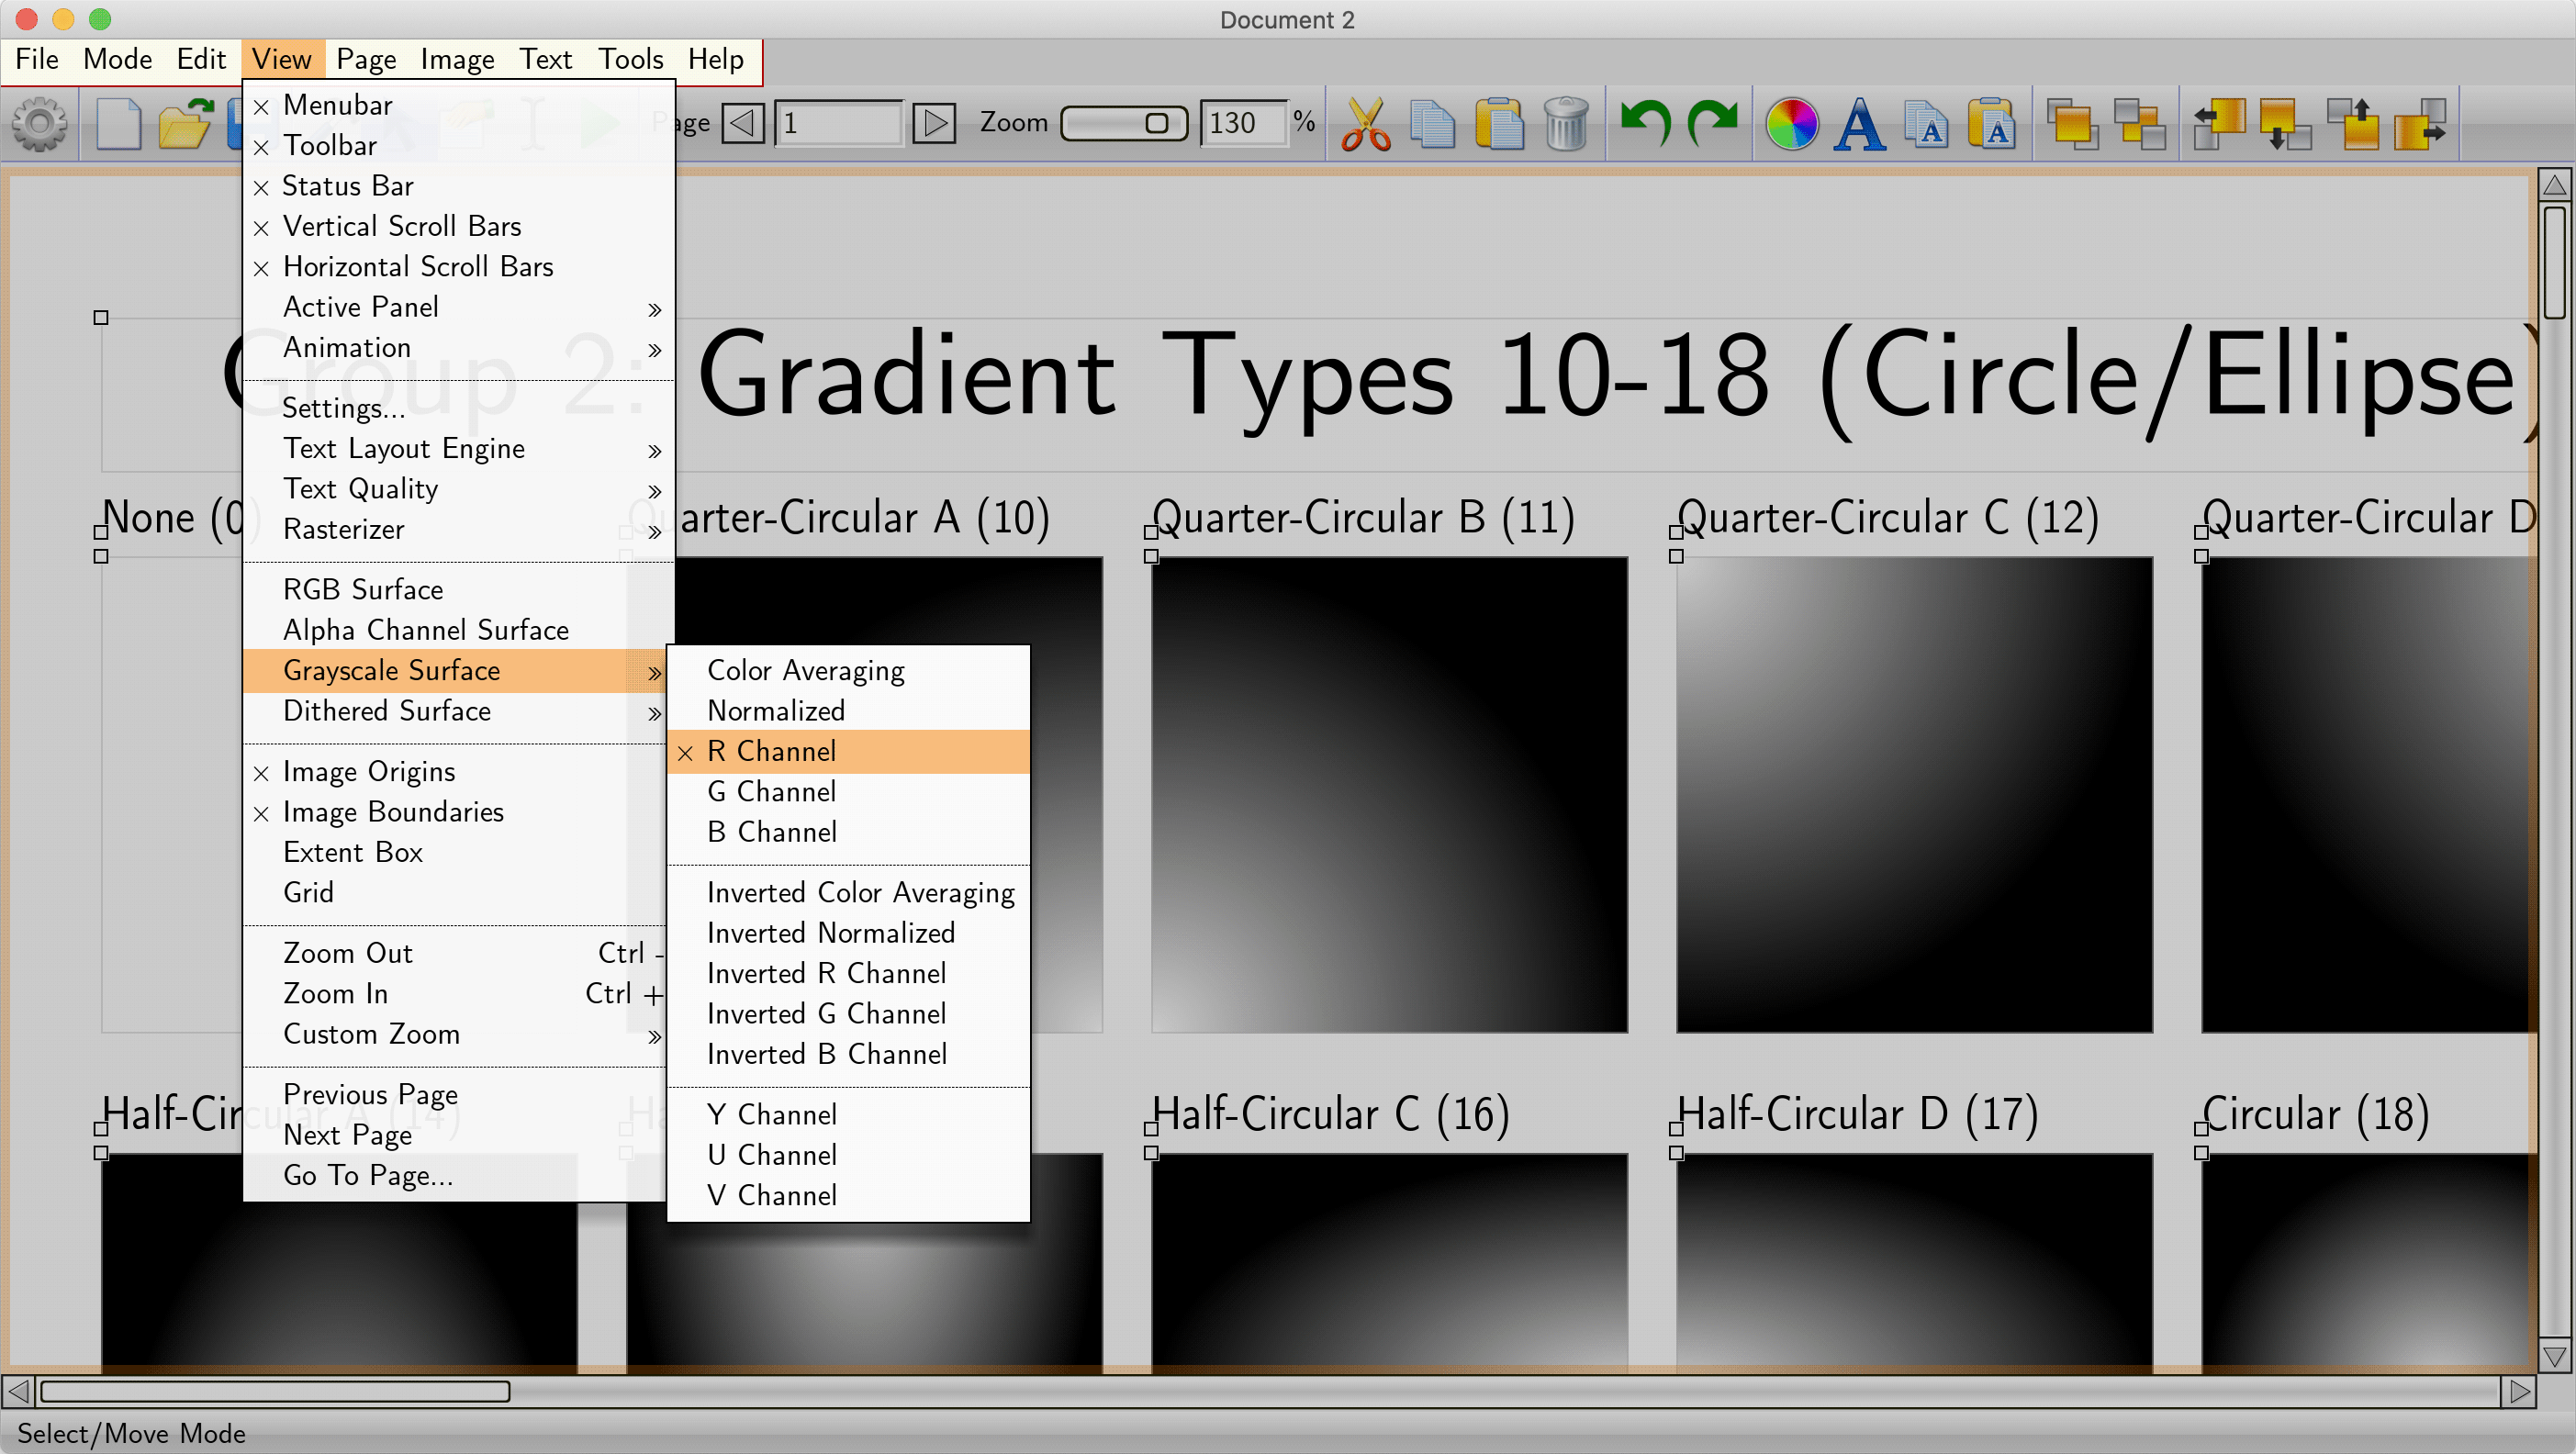Choose Alpha Channel Surface
The width and height of the screenshot is (2576, 1454).
click(x=459, y=631)
